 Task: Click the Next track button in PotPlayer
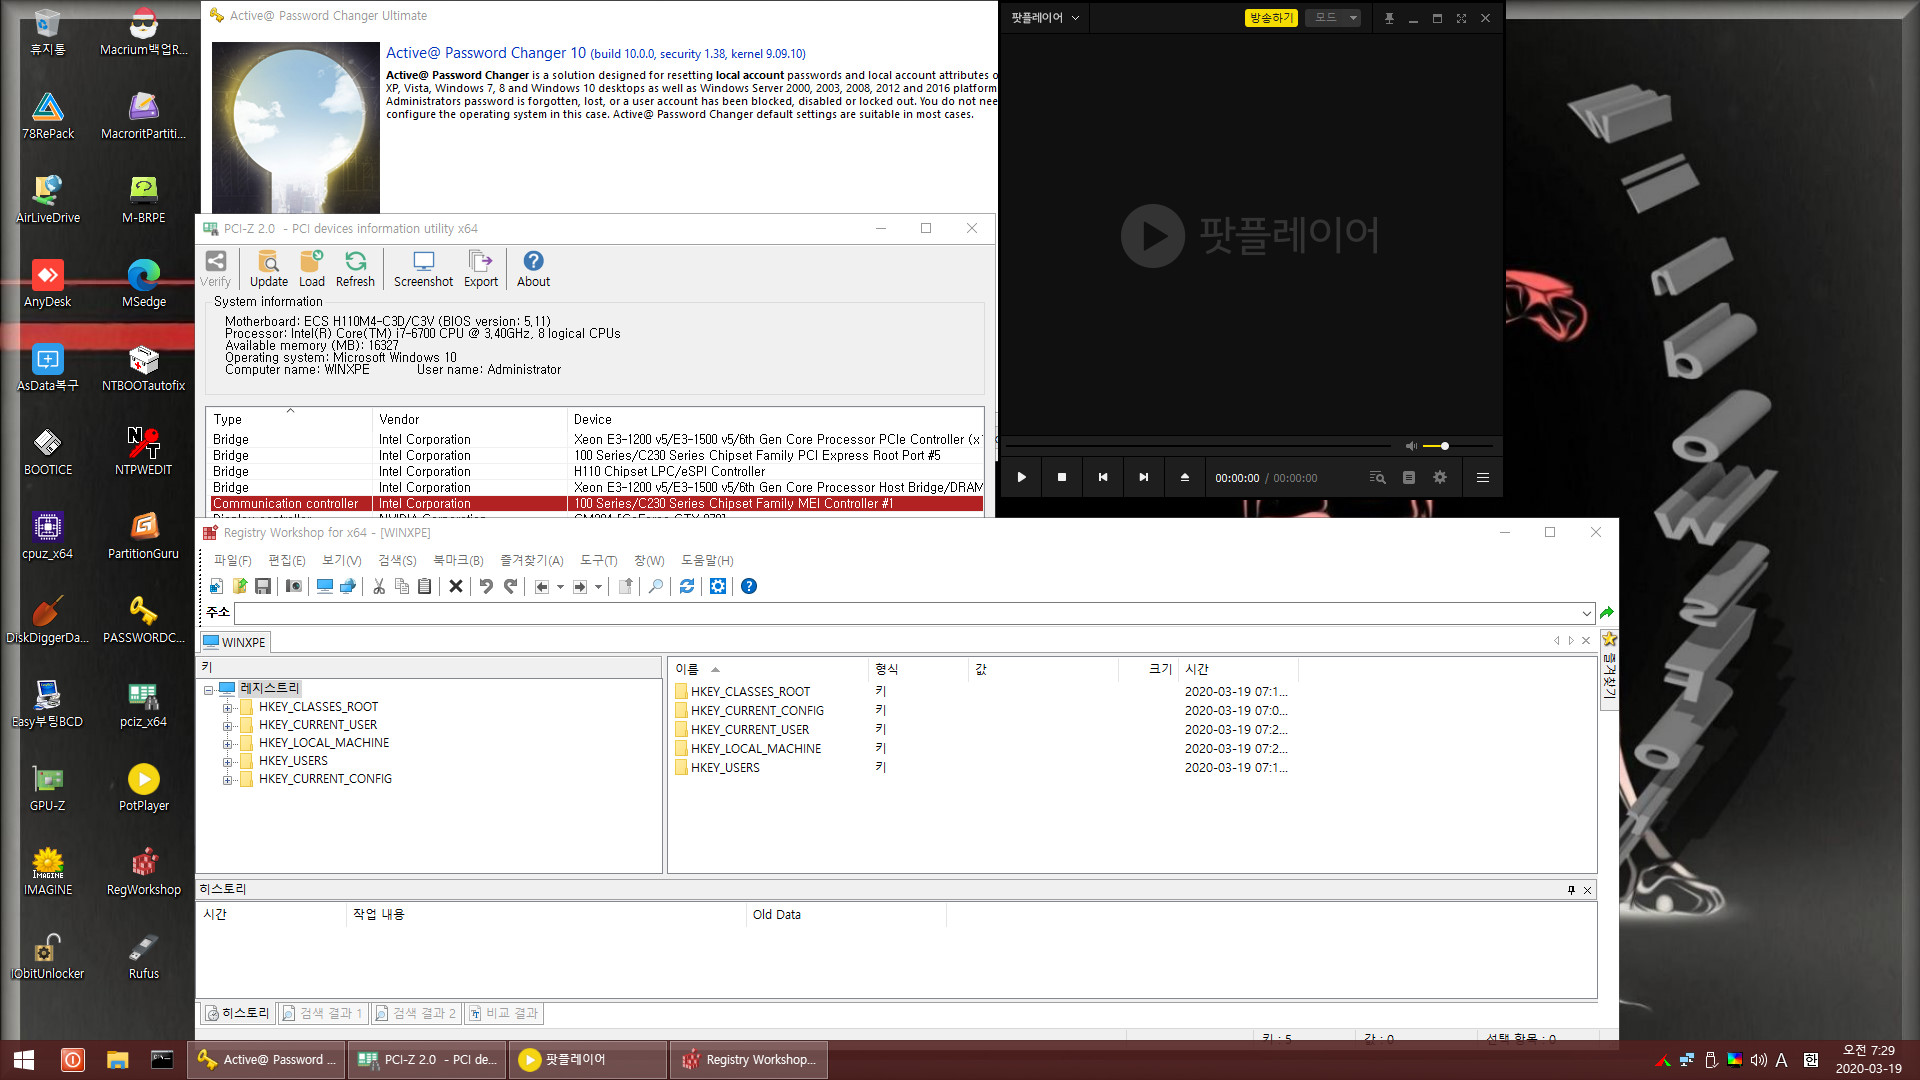(1144, 478)
